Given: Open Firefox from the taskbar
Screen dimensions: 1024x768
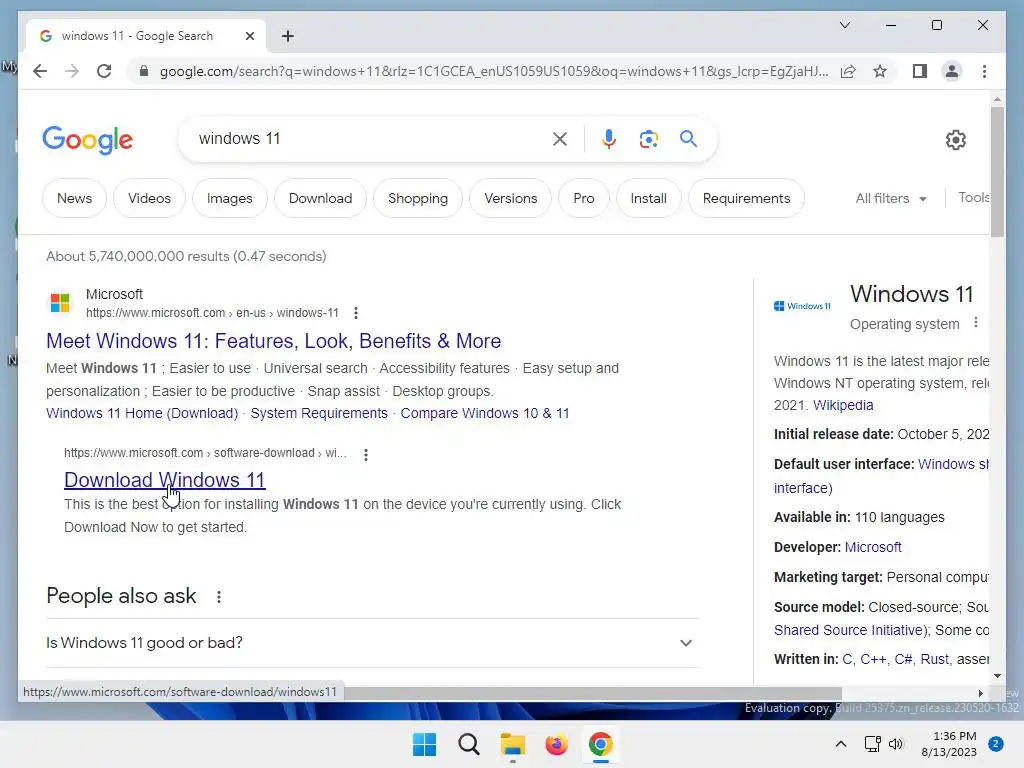Looking at the screenshot, I should [x=556, y=744].
